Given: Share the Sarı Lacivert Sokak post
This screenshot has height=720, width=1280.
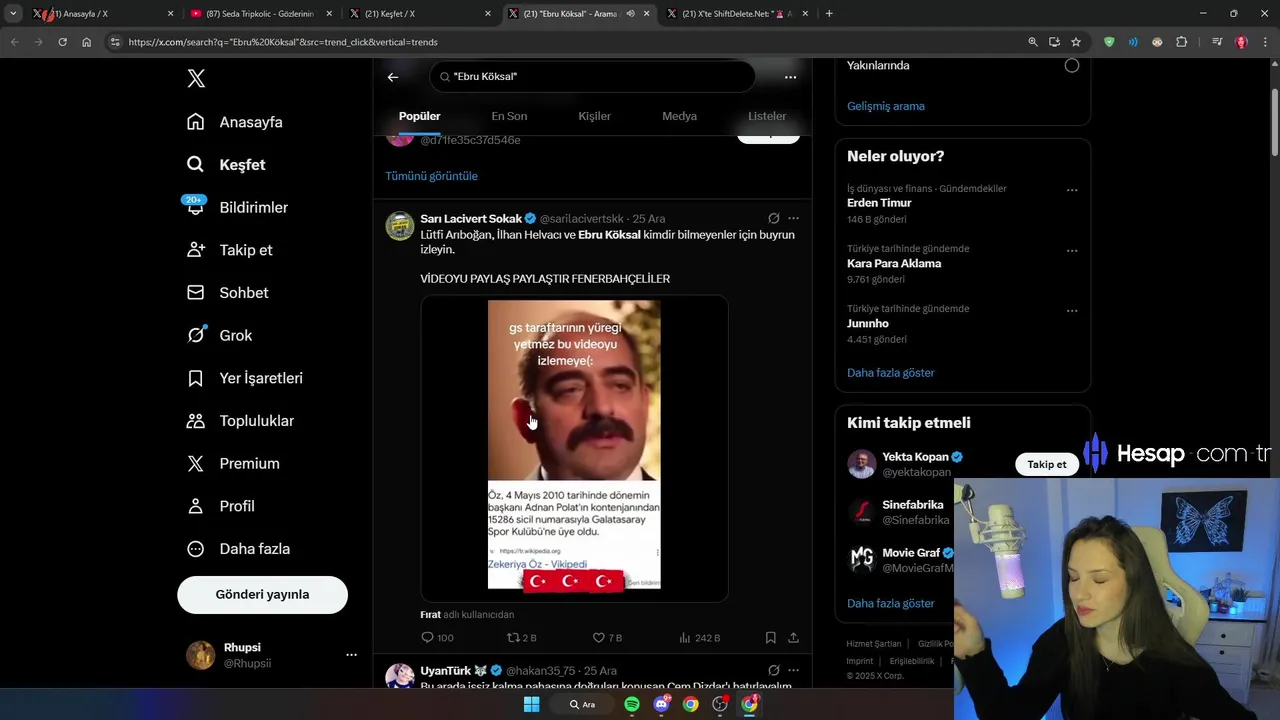Looking at the screenshot, I should click(x=793, y=638).
